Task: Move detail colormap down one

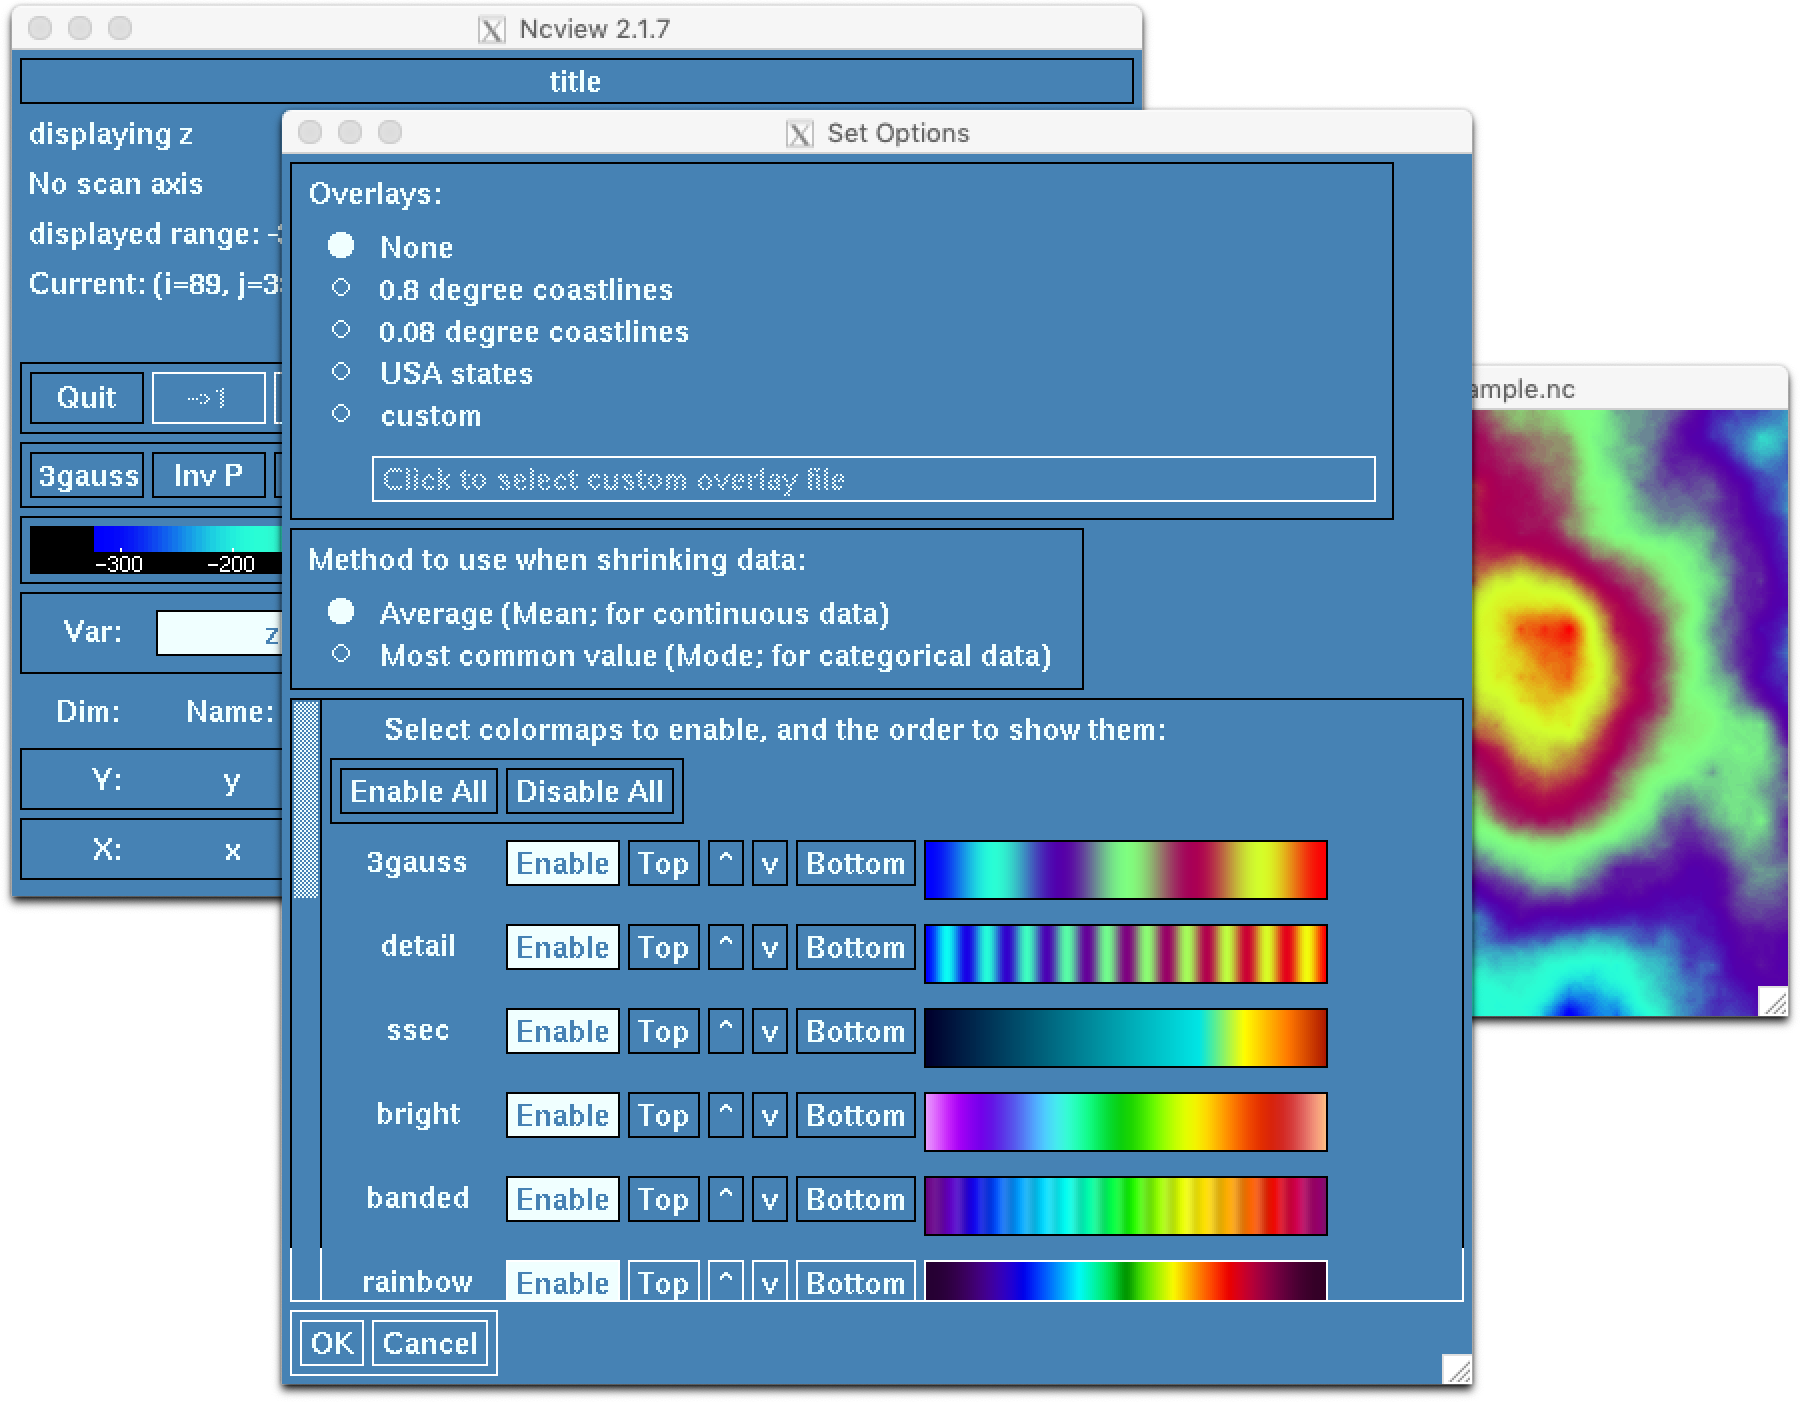Action: (769, 947)
